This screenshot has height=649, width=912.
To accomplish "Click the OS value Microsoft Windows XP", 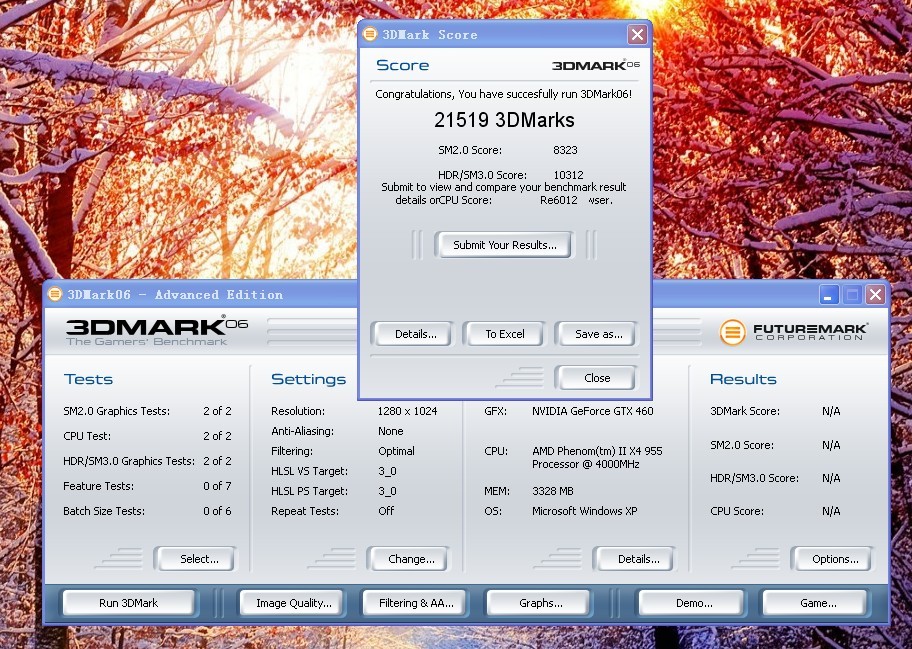I will click(585, 511).
